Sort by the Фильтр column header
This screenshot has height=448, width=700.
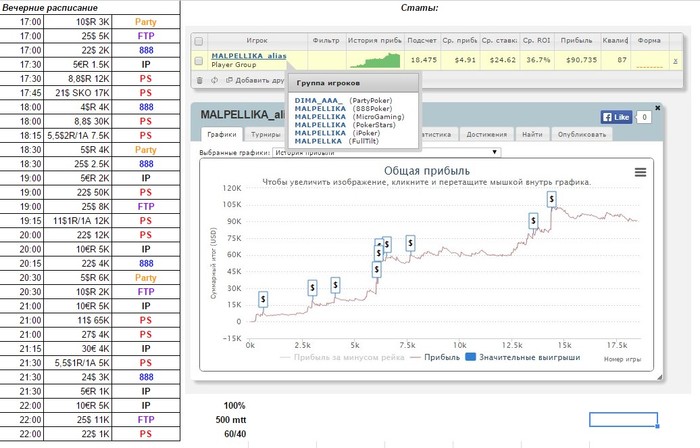point(326,41)
